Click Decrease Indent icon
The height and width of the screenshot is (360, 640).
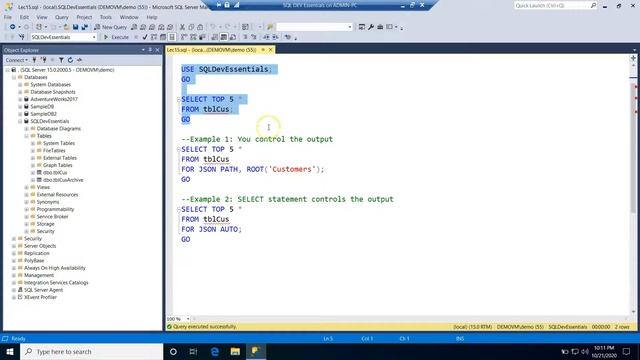click(x=266, y=37)
